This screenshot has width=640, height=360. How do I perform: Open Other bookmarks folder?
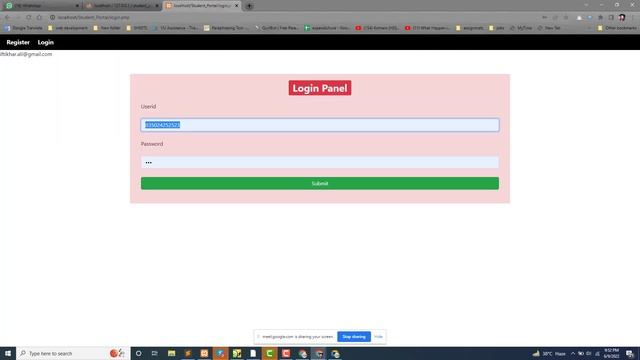617,28
